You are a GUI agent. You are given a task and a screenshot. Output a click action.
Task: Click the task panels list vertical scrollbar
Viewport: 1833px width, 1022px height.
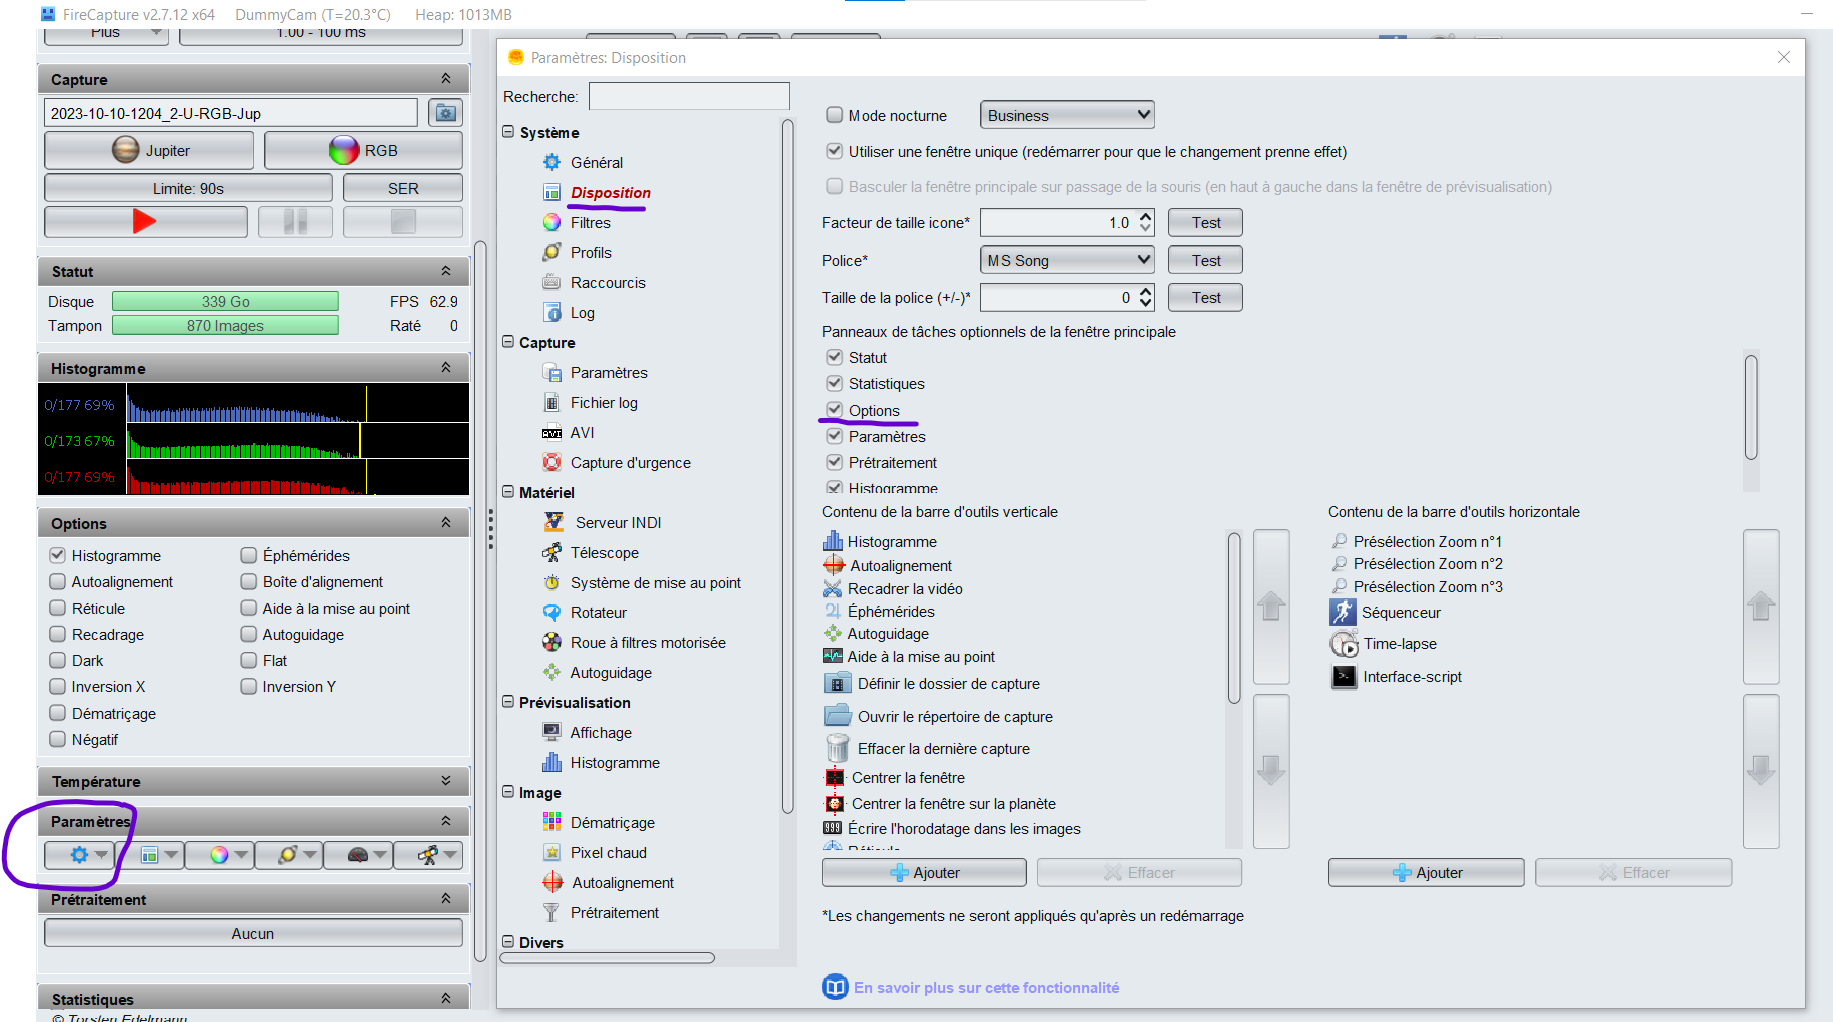coord(1751,407)
